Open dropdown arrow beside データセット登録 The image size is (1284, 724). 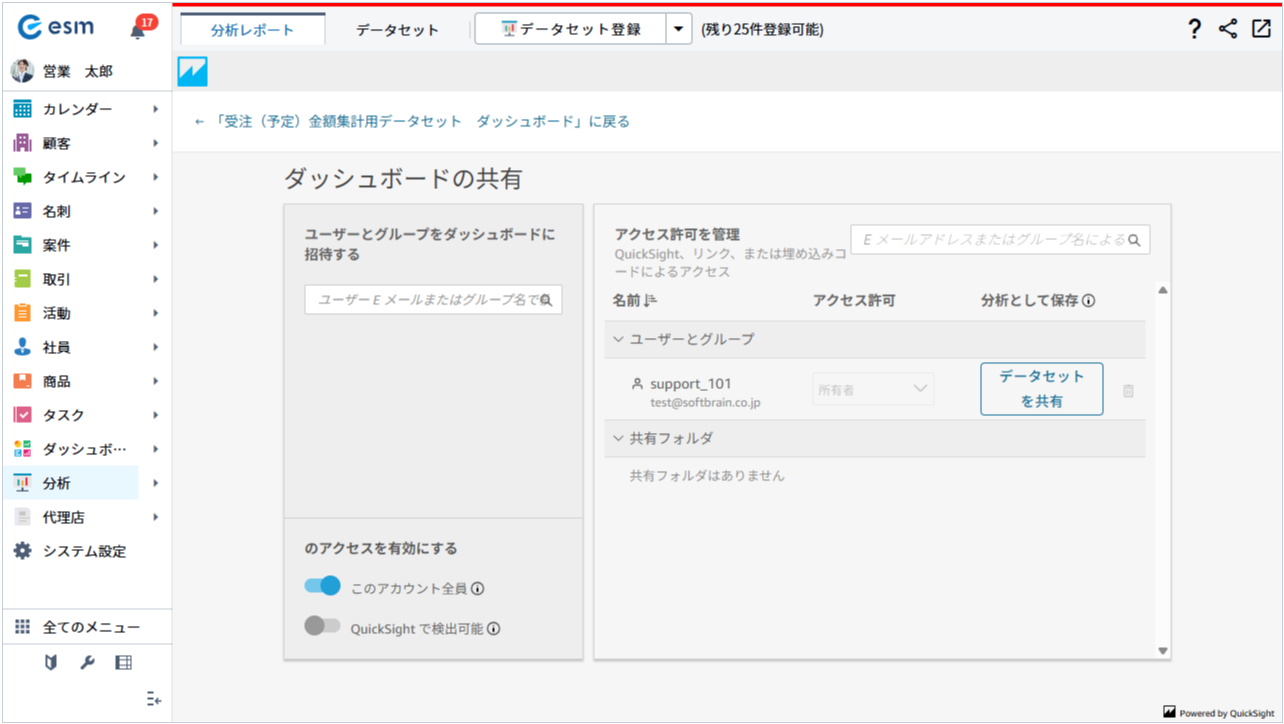[679, 30]
